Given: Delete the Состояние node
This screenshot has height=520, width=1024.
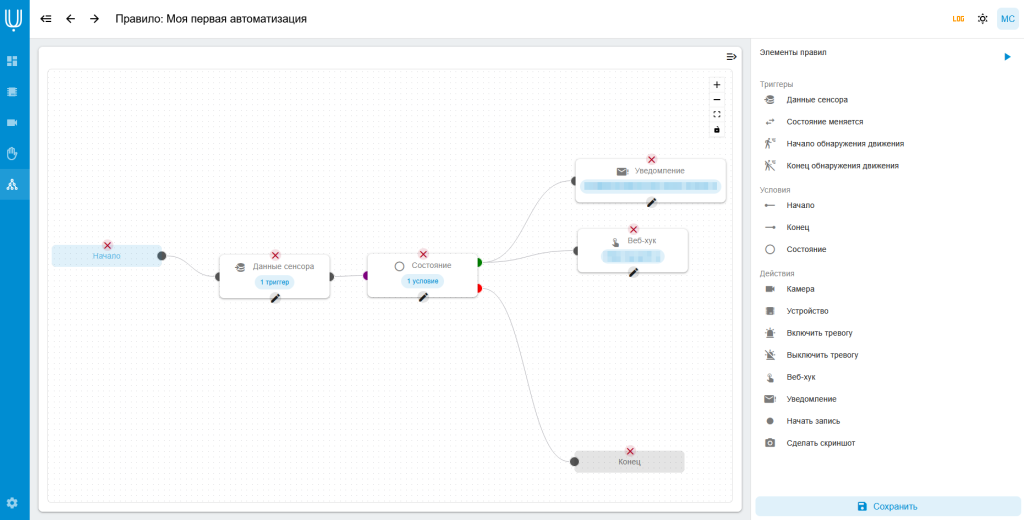Looking at the screenshot, I should click(423, 254).
